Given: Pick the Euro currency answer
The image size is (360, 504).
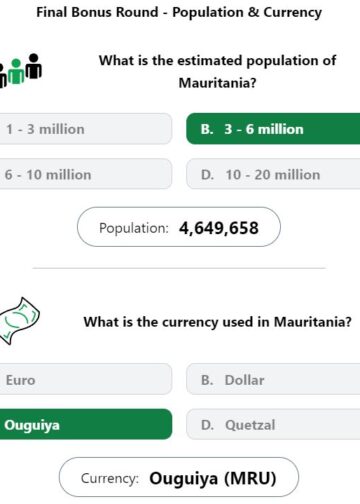Looking at the screenshot, I should click(x=86, y=379).
